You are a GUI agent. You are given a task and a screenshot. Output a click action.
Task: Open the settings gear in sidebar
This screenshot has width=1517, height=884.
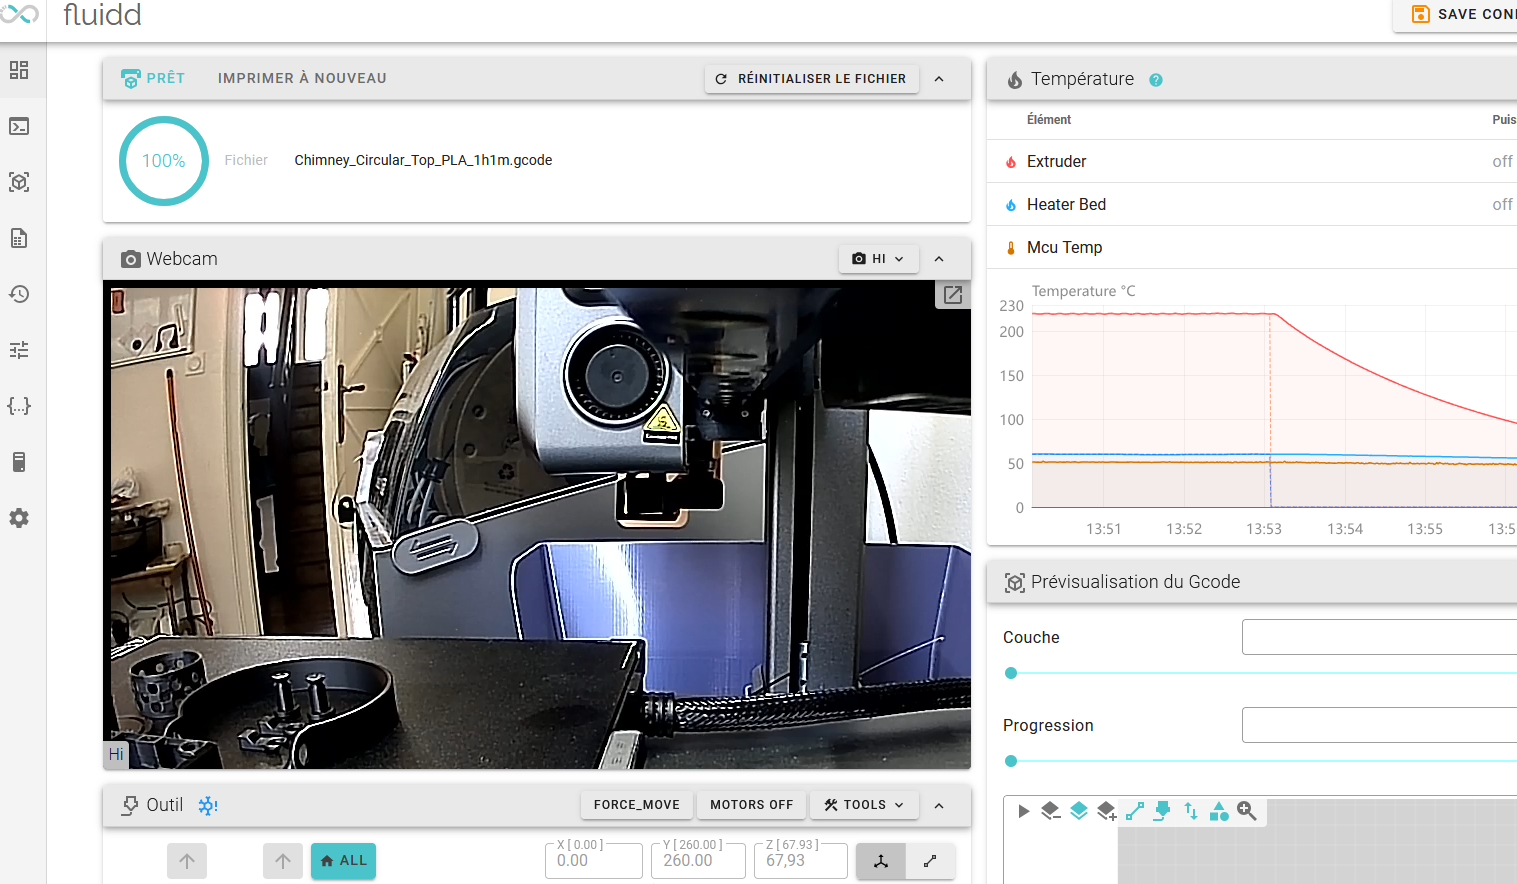[19, 518]
